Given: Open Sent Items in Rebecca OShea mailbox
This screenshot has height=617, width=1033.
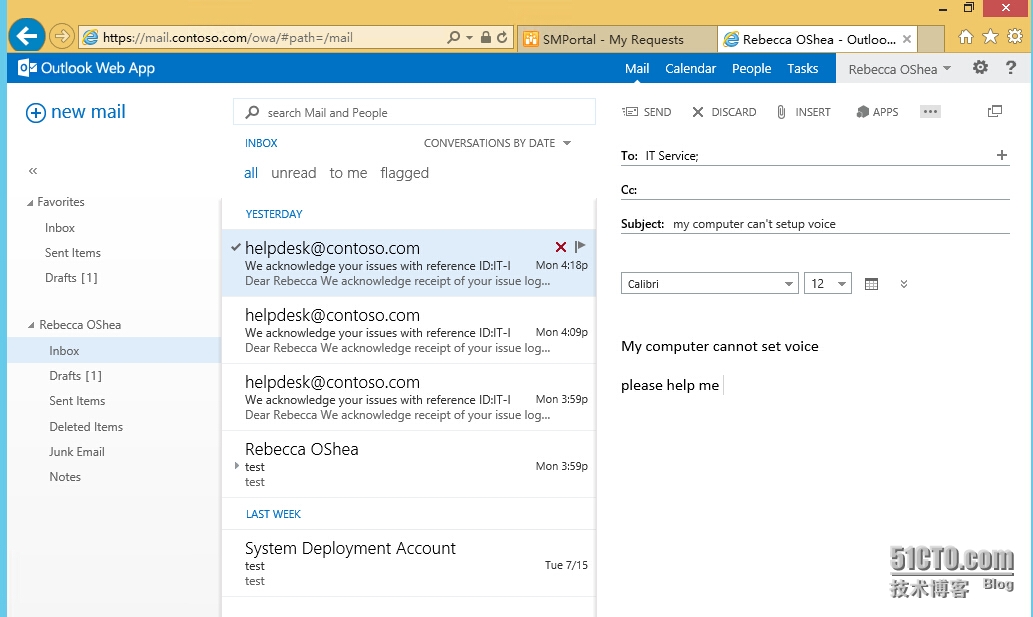Looking at the screenshot, I should [x=77, y=401].
